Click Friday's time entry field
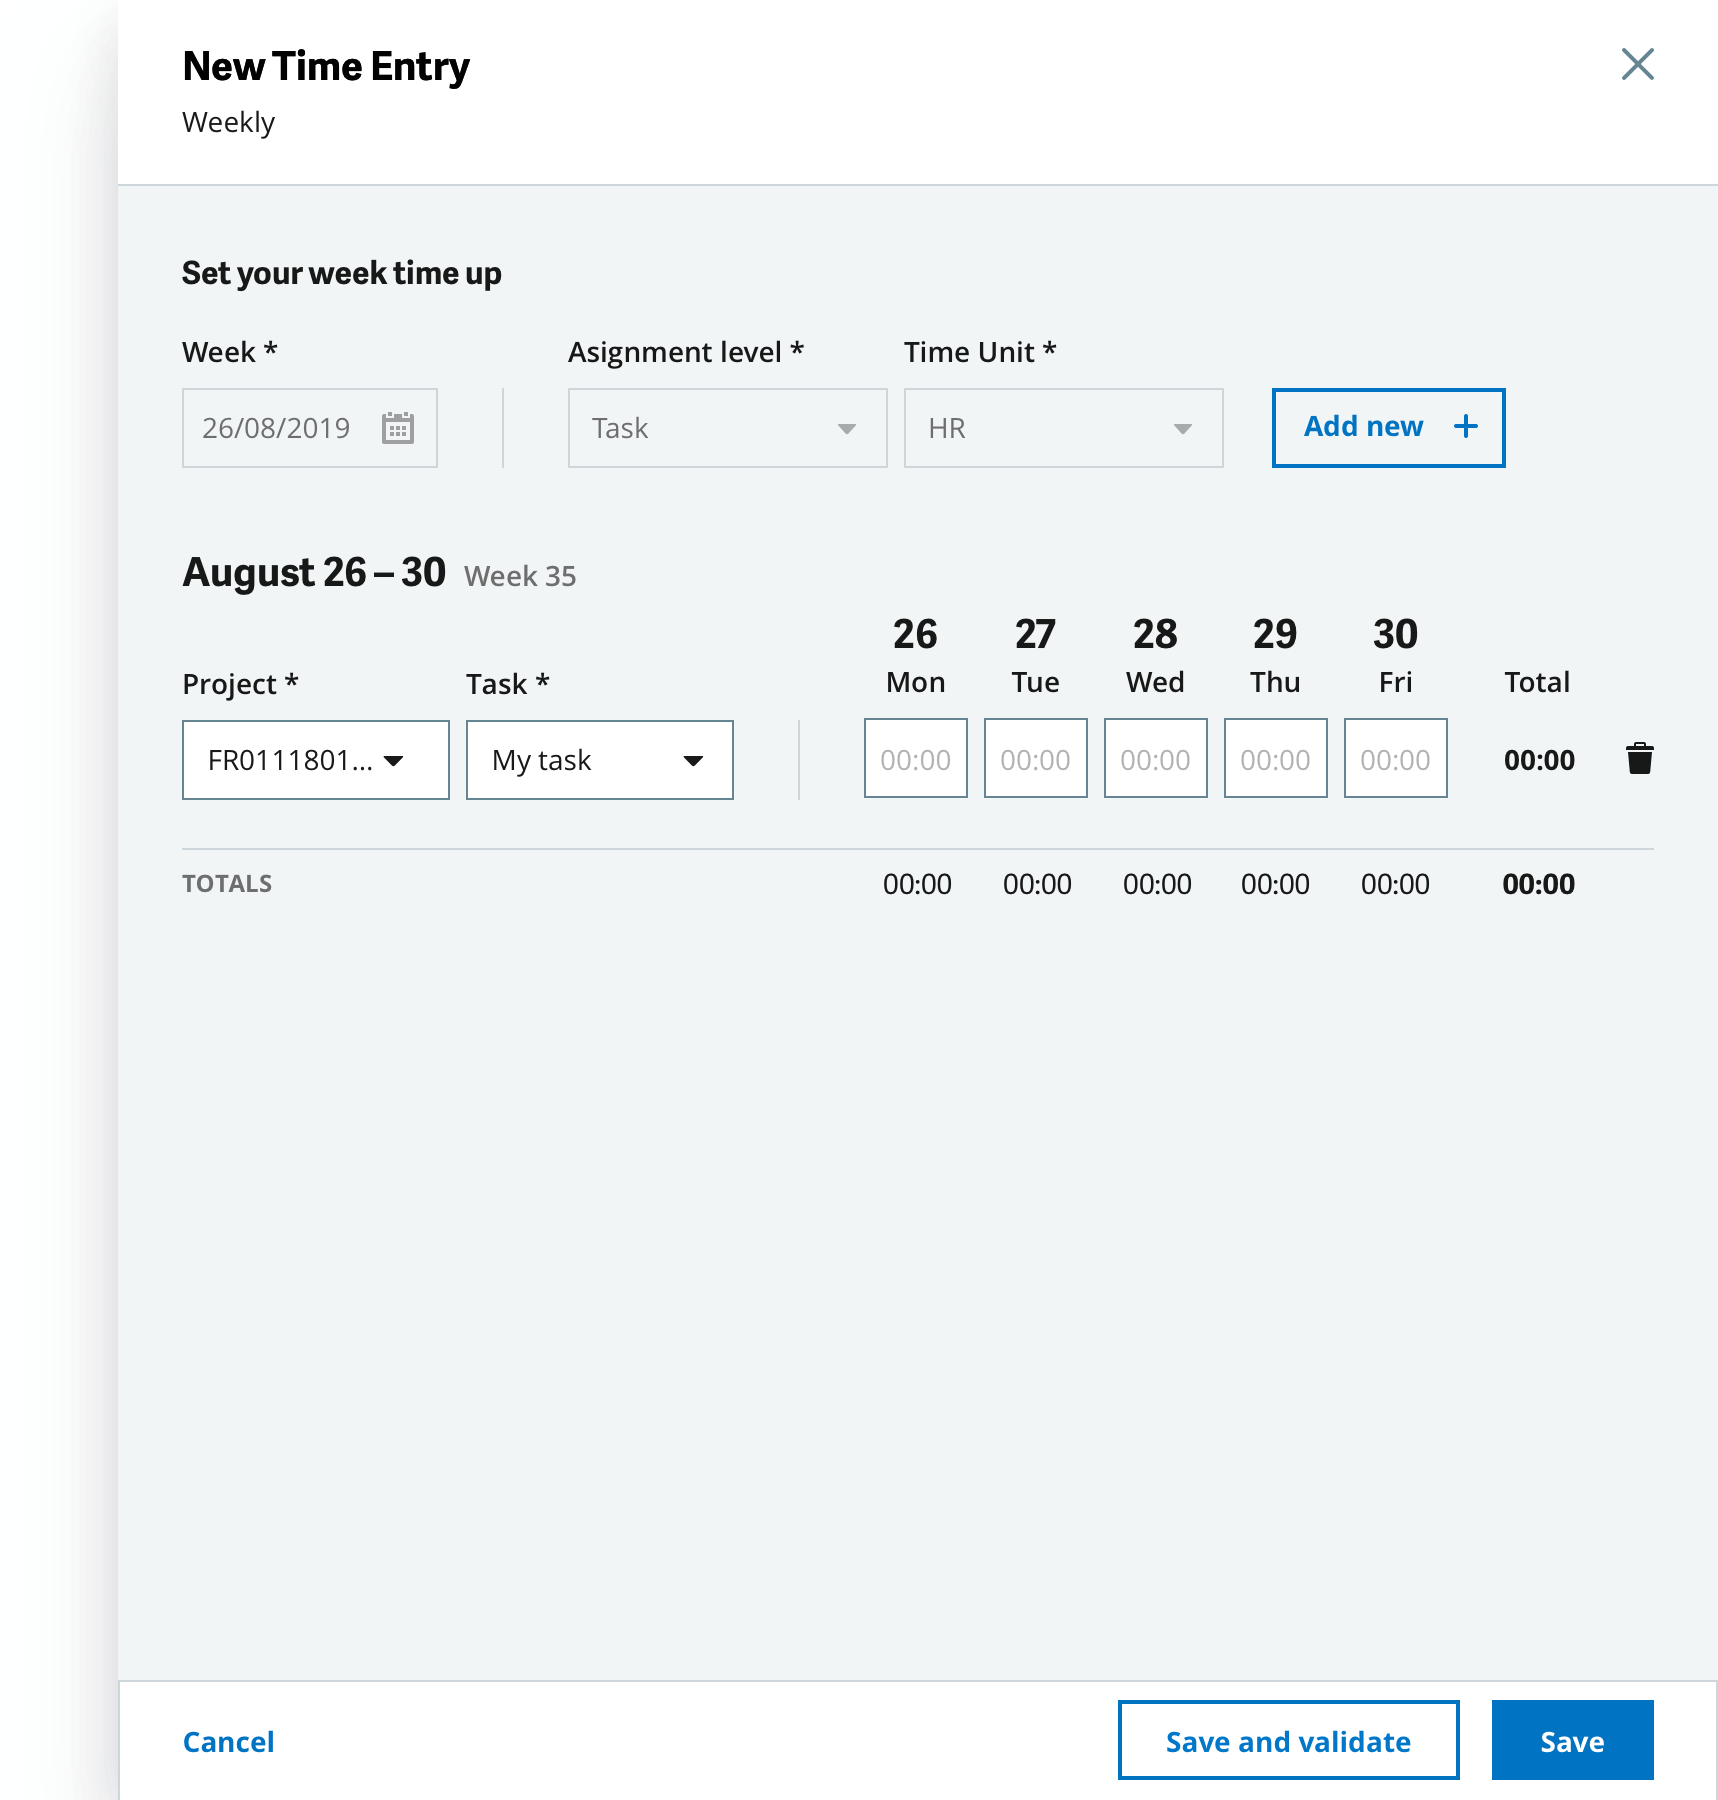 click(1395, 759)
